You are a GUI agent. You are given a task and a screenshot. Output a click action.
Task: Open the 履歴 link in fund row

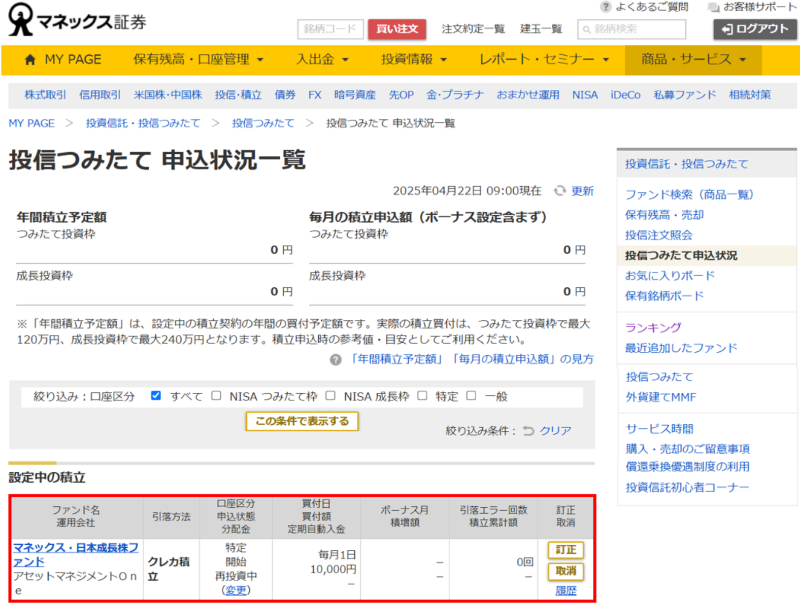(x=566, y=591)
